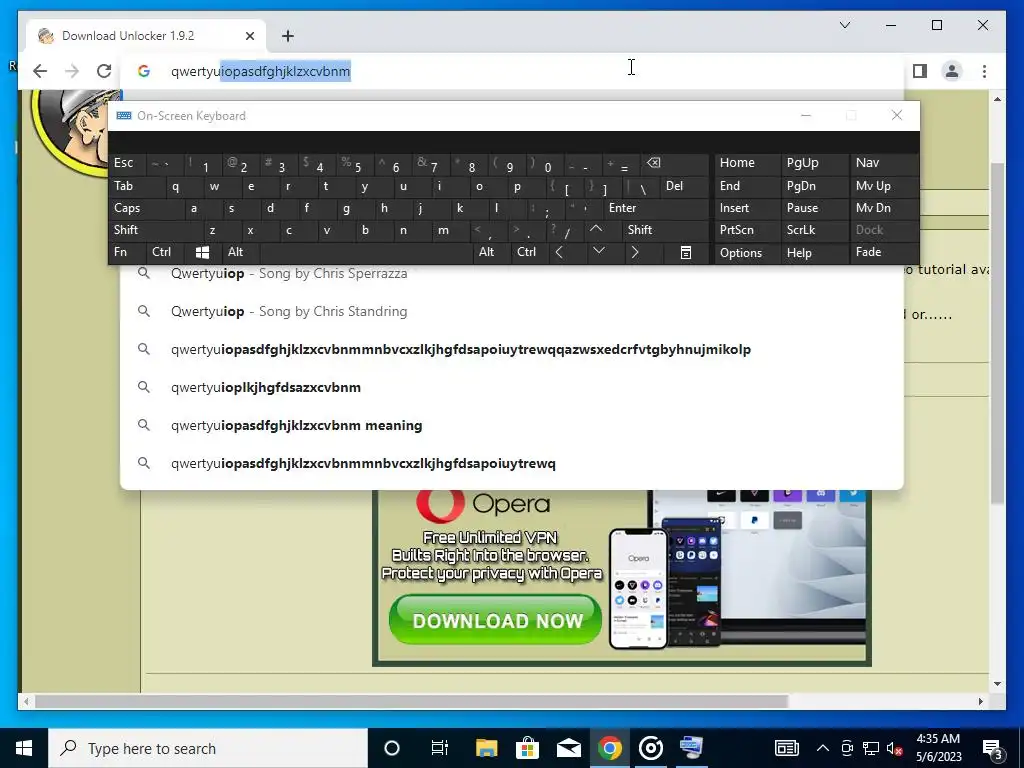
Task: Open a new tab with the plus button
Action: click(x=288, y=36)
